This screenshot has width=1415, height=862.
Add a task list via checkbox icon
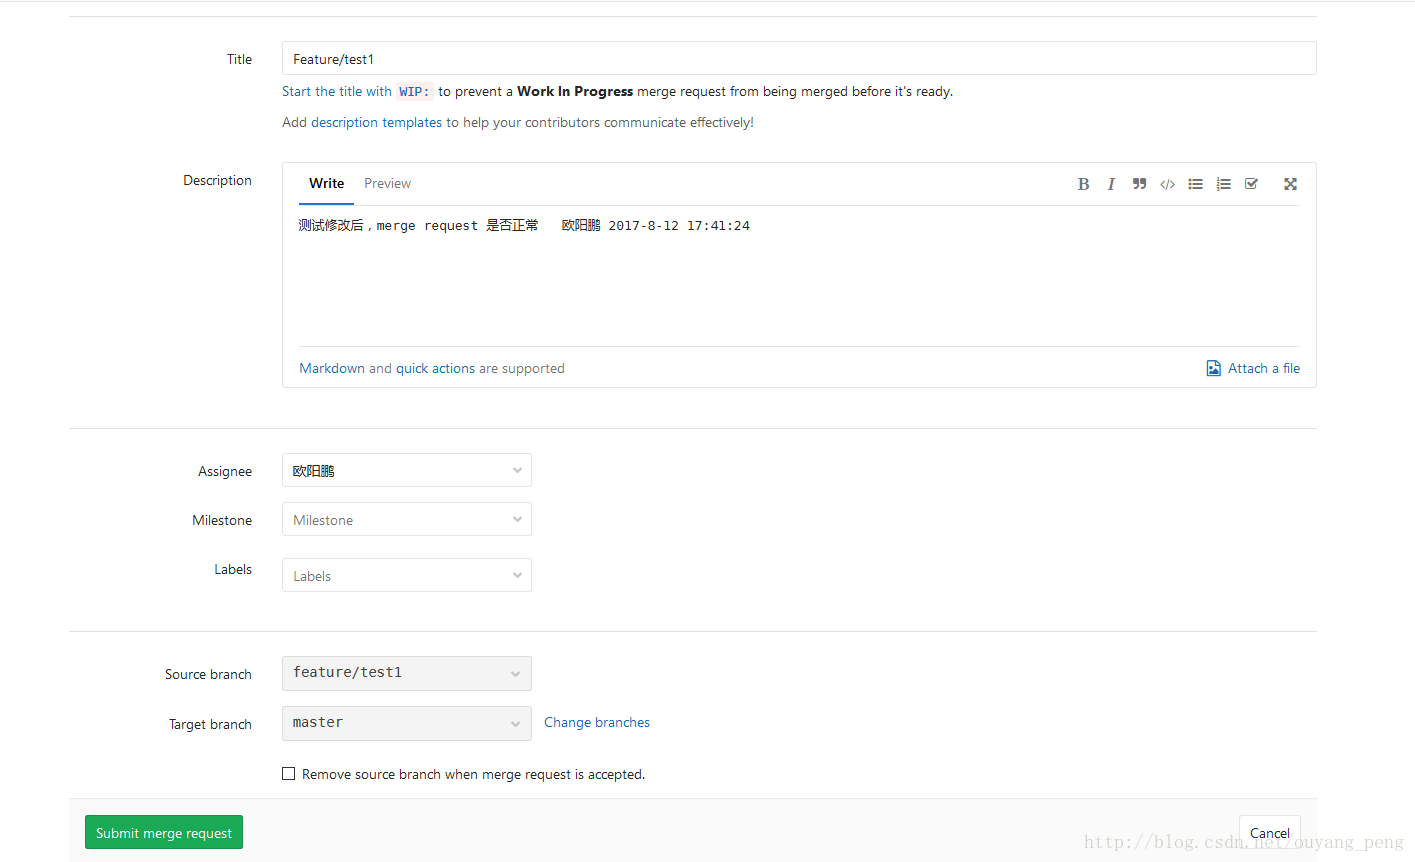(1251, 184)
